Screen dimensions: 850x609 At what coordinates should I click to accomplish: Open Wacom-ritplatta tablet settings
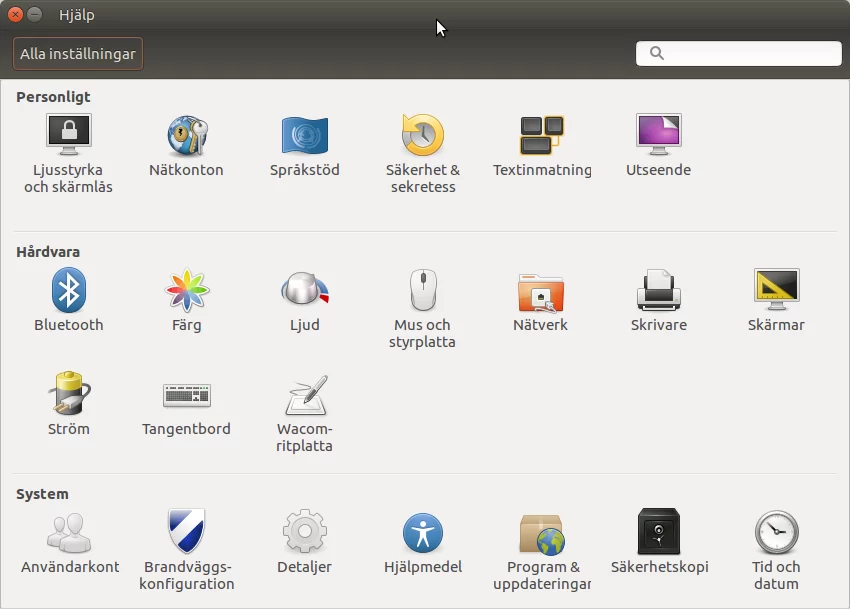(304, 397)
